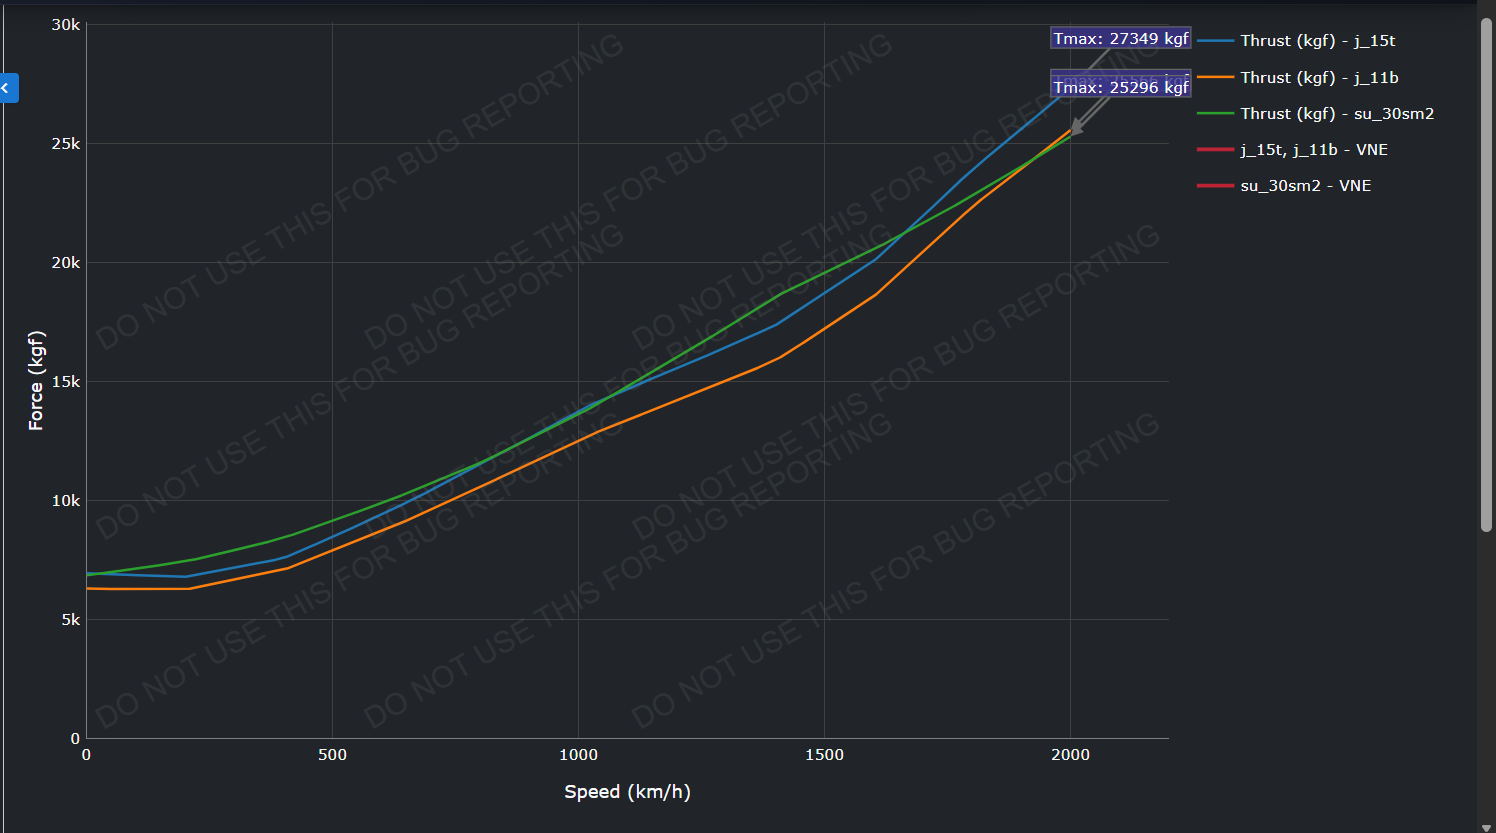This screenshot has width=1496, height=833.
Task: Click the green line swatch in the legend
Action: [1215, 114]
